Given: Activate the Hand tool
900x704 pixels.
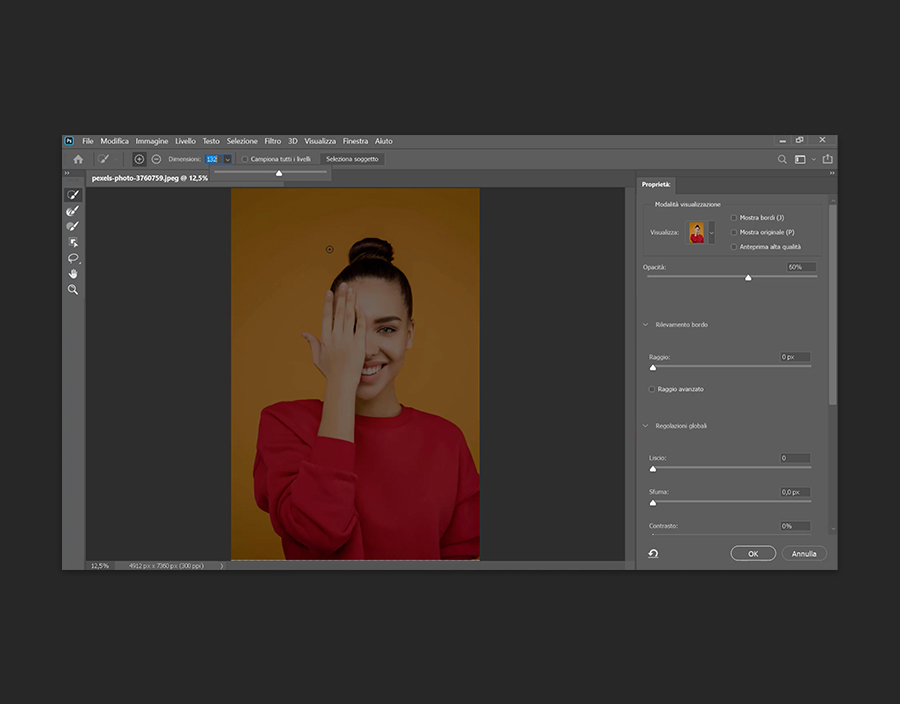Looking at the screenshot, I should 73,273.
